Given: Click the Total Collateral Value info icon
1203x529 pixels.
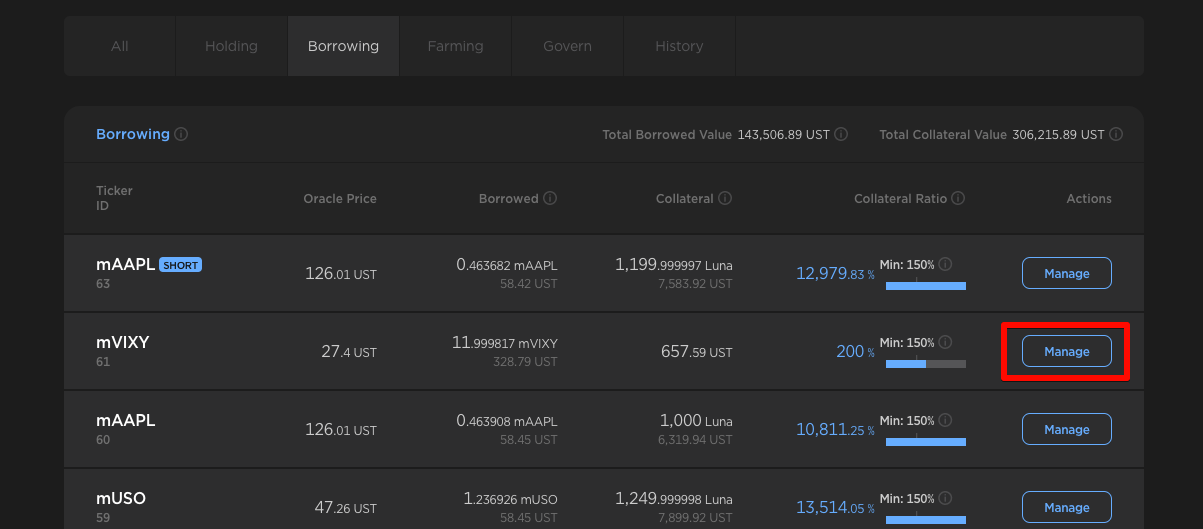Looking at the screenshot, I should [1116, 134].
